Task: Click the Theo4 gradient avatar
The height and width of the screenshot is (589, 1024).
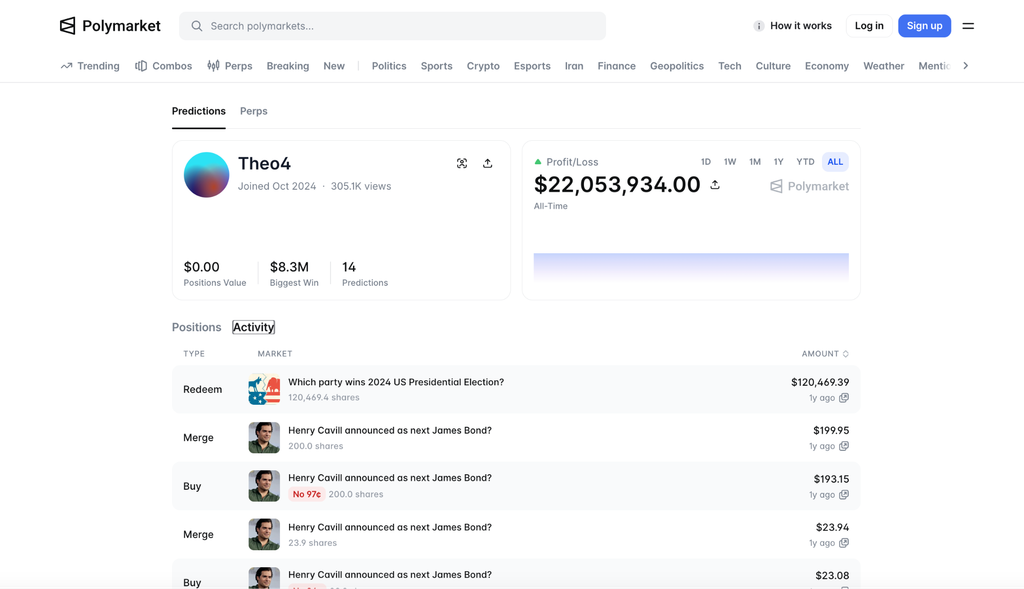Action: [206, 175]
